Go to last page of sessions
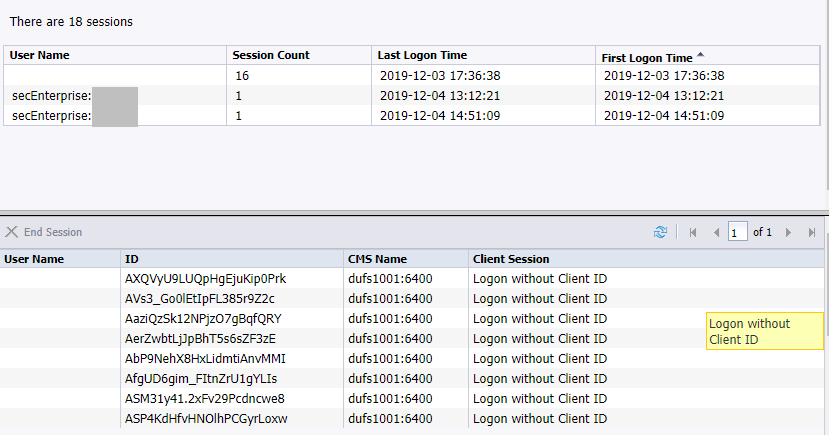This screenshot has width=829, height=435. tap(812, 233)
